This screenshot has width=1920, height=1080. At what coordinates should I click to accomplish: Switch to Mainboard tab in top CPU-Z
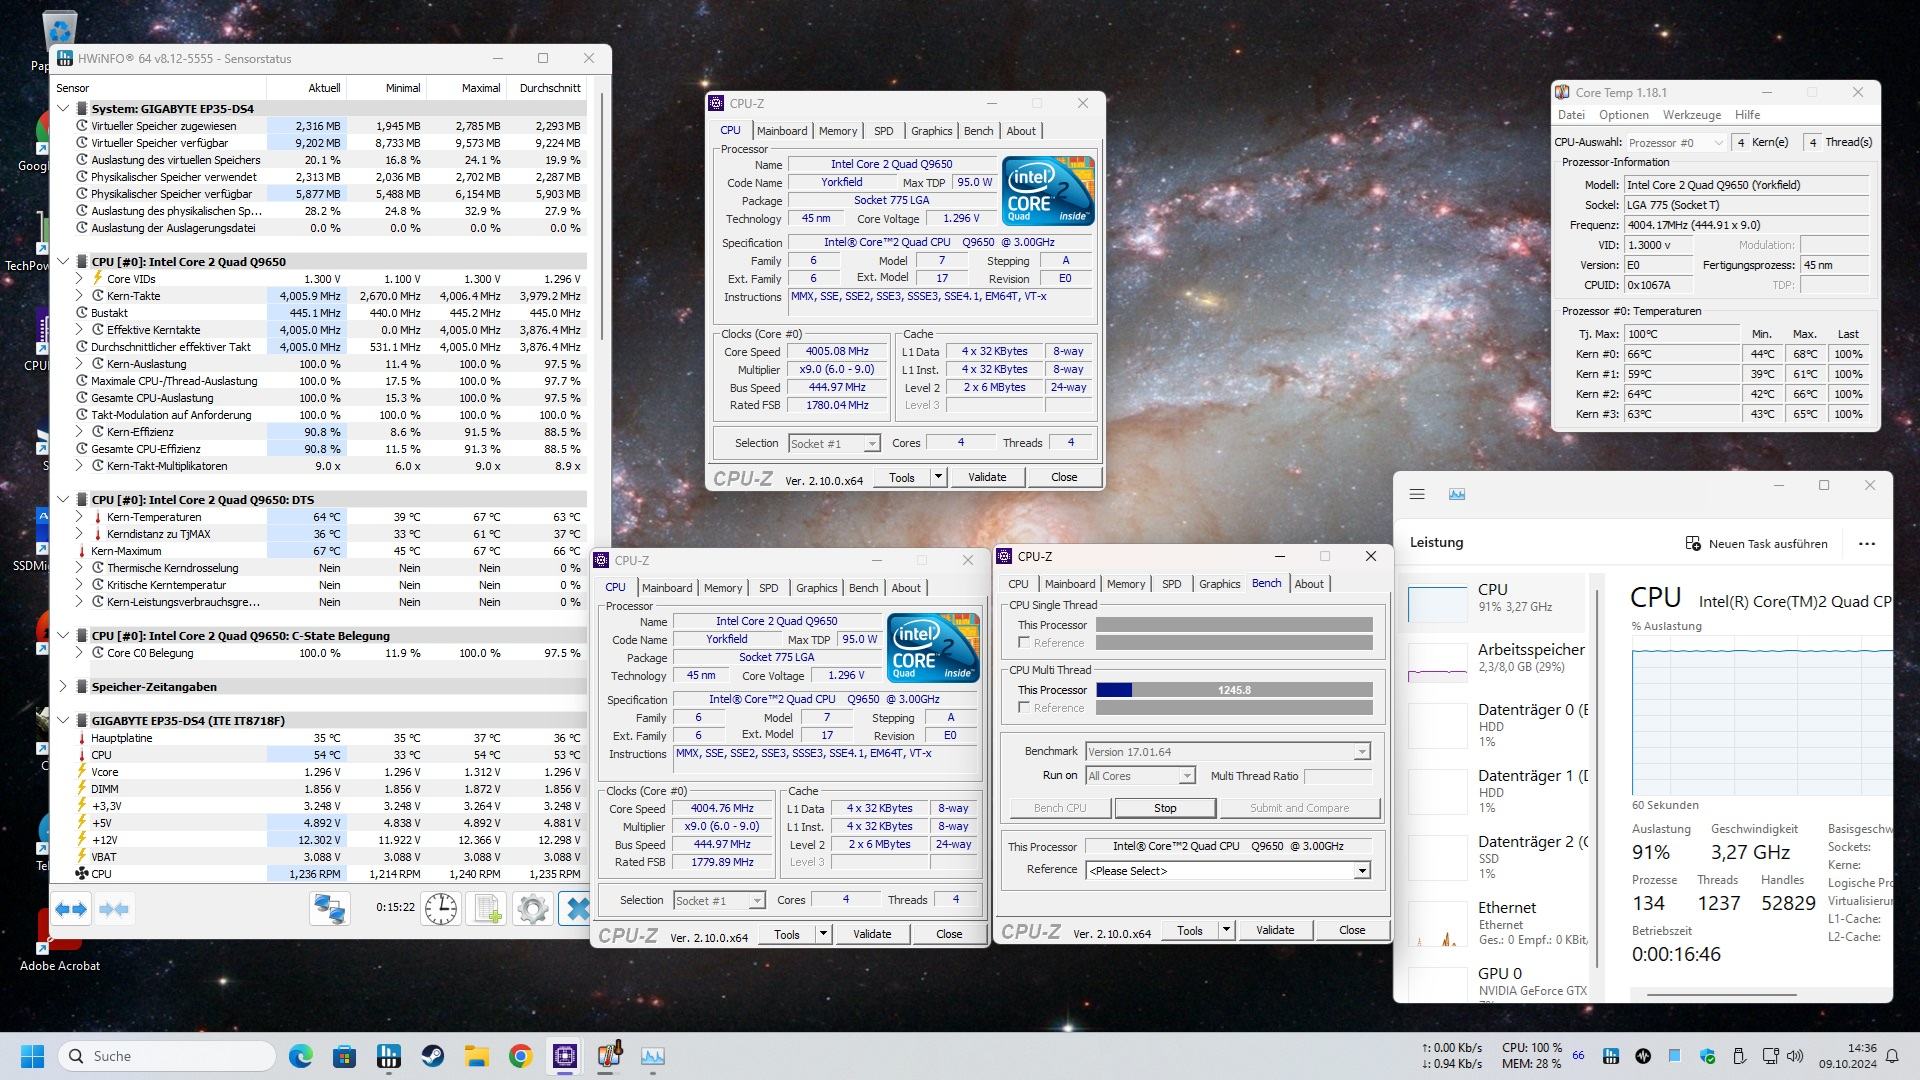(781, 131)
